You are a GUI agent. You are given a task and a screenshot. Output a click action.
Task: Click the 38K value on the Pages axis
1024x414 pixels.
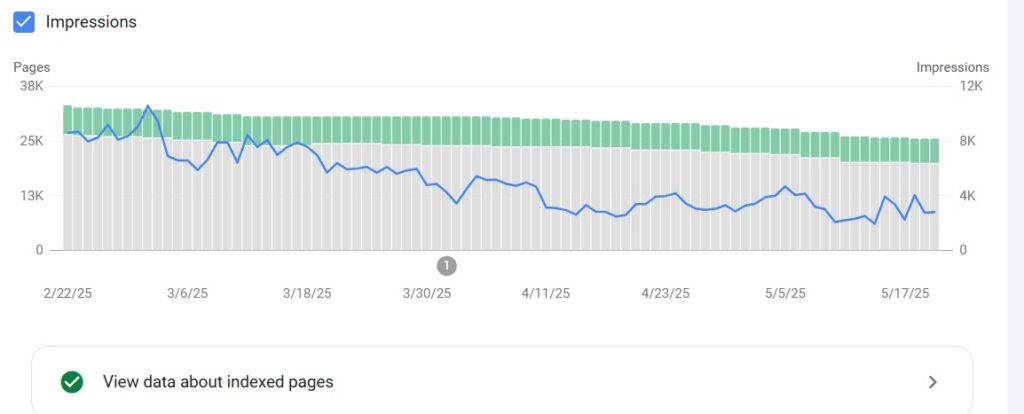32,86
